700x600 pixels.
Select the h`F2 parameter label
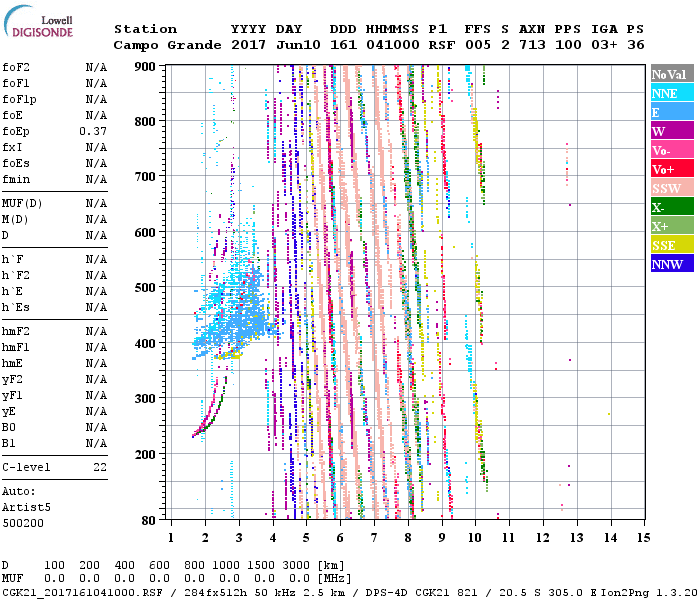pos(16,275)
